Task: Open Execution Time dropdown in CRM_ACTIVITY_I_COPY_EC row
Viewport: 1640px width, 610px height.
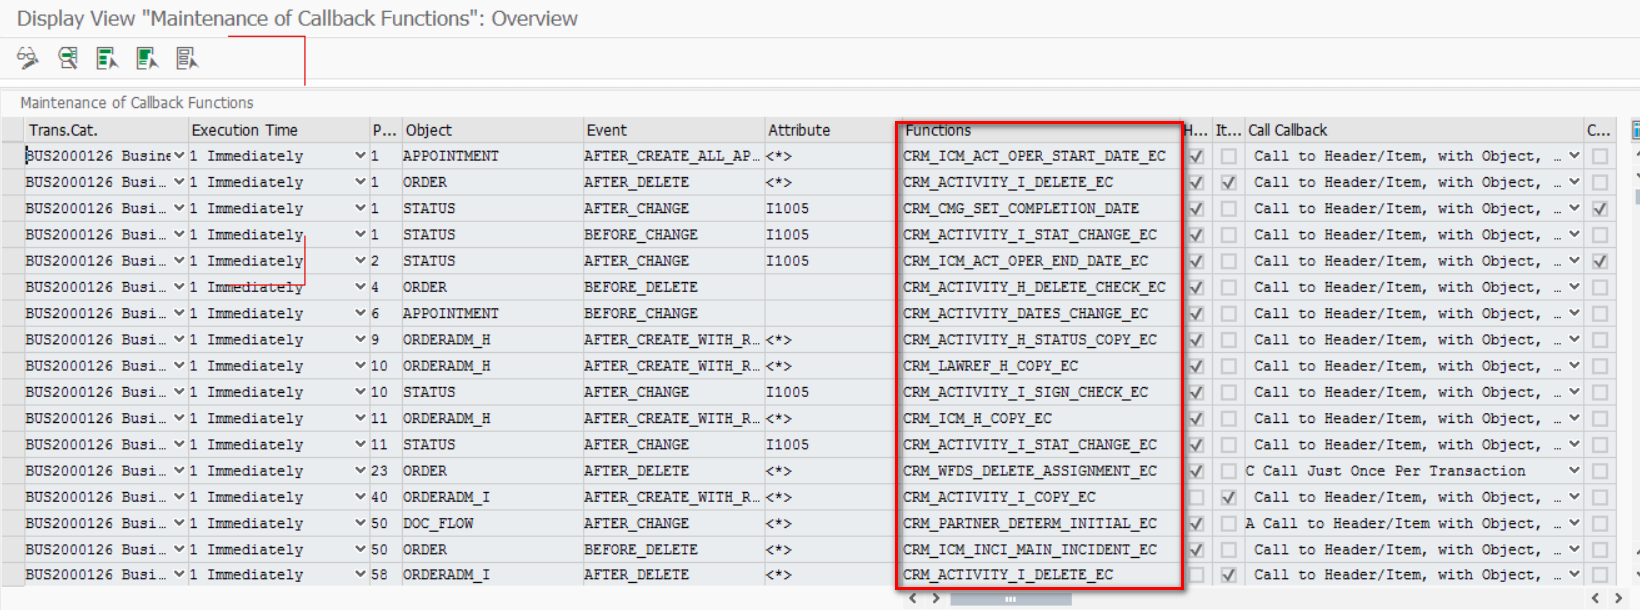Action: point(360,497)
